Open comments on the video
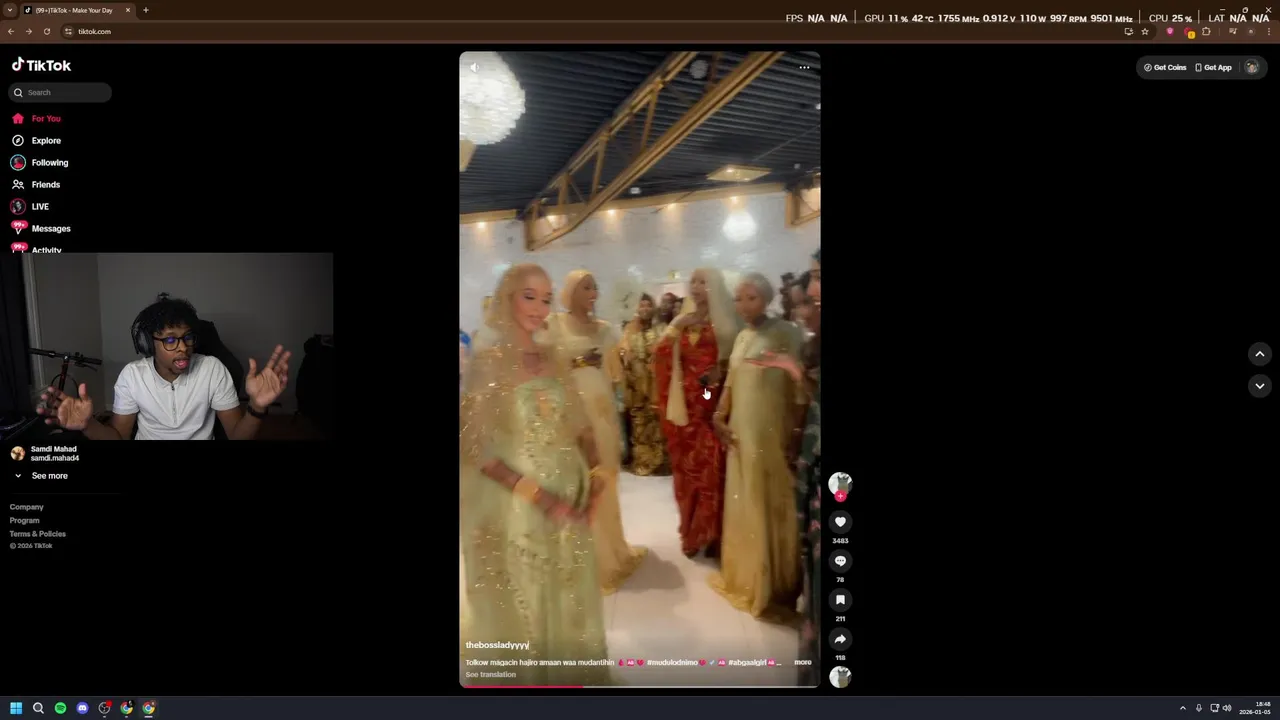Viewport: 1280px width, 720px height. pos(840,561)
